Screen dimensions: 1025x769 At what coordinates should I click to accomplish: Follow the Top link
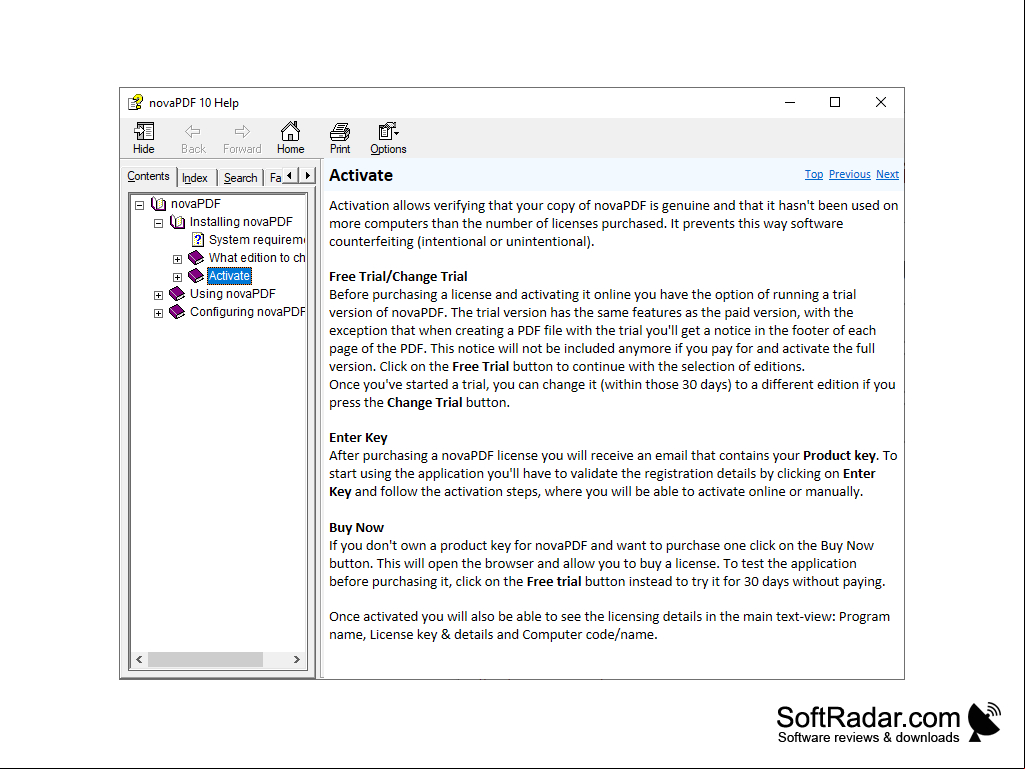[813, 174]
